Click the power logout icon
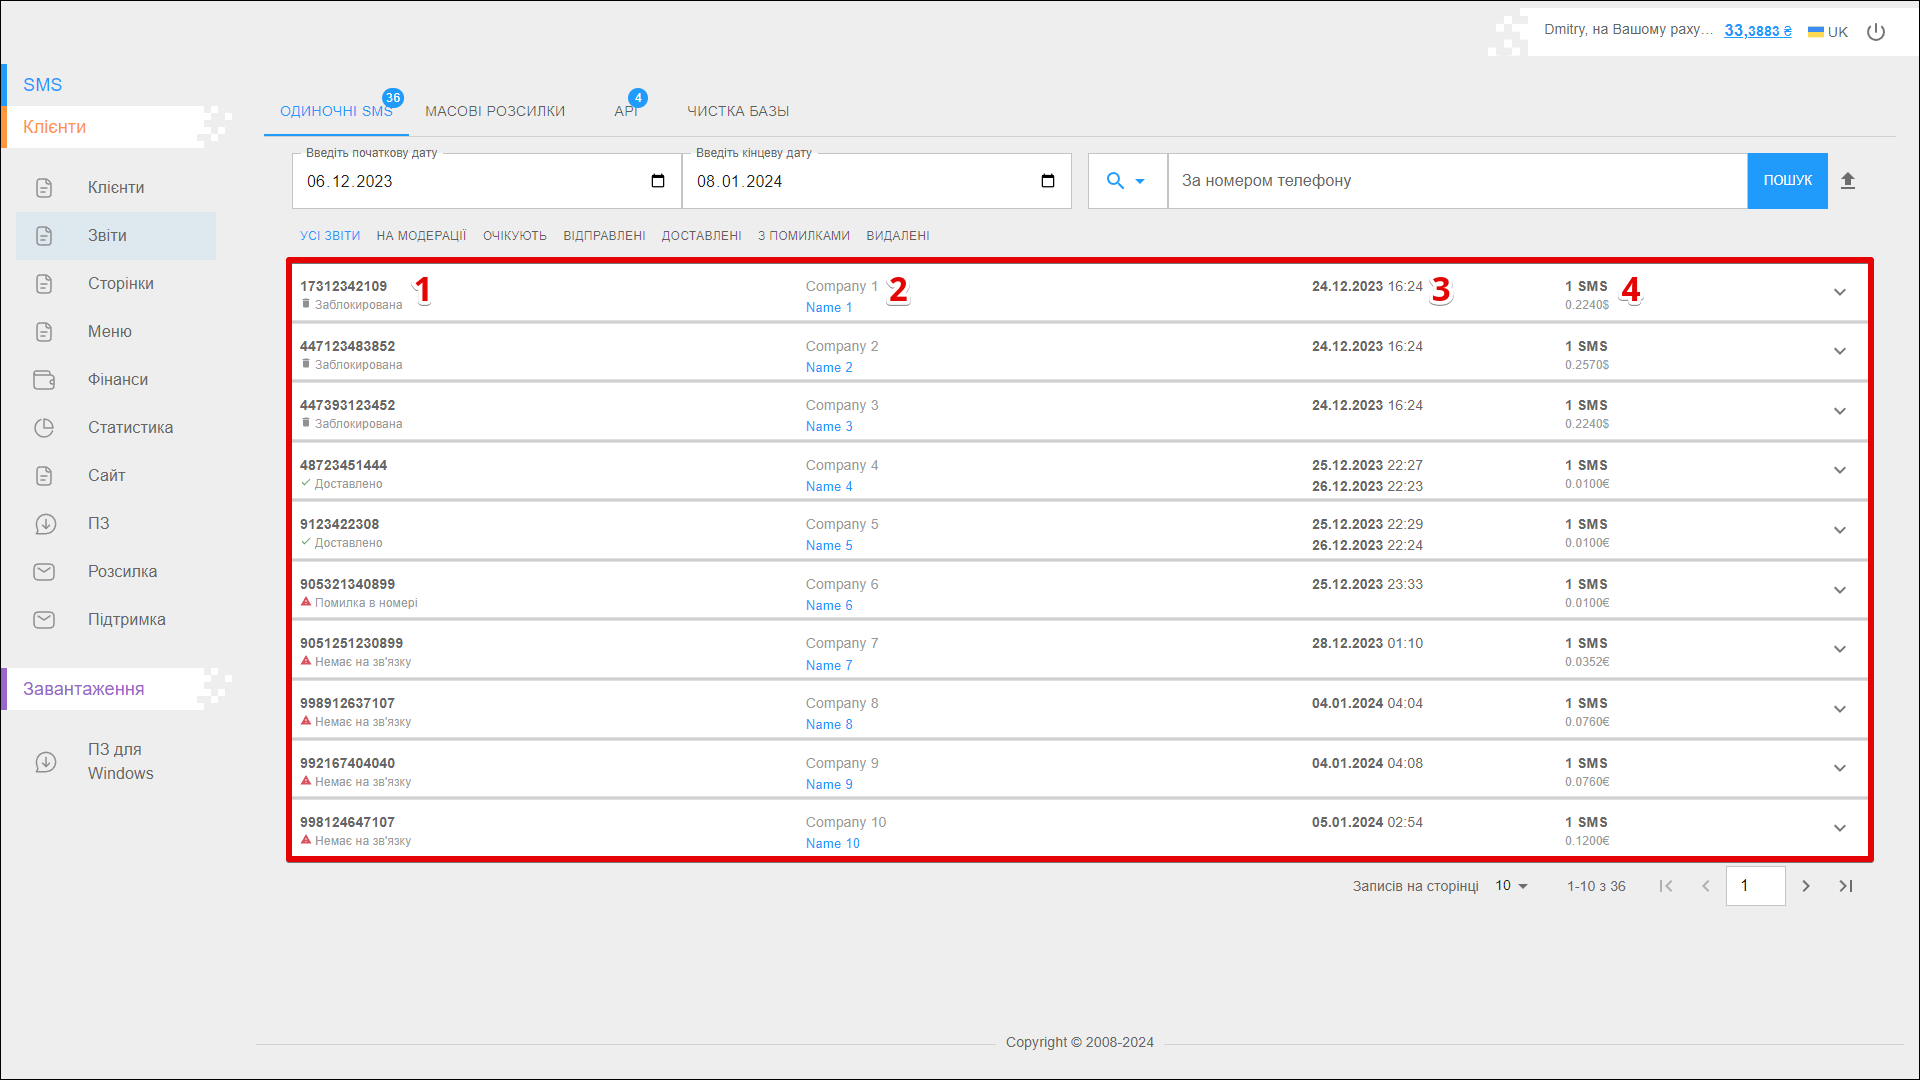 (x=1876, y=32)
